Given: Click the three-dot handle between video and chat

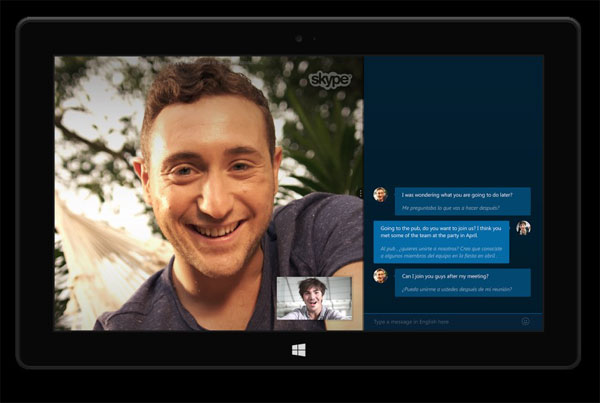Looking at the screenshot, I should (x=359, y=192).
